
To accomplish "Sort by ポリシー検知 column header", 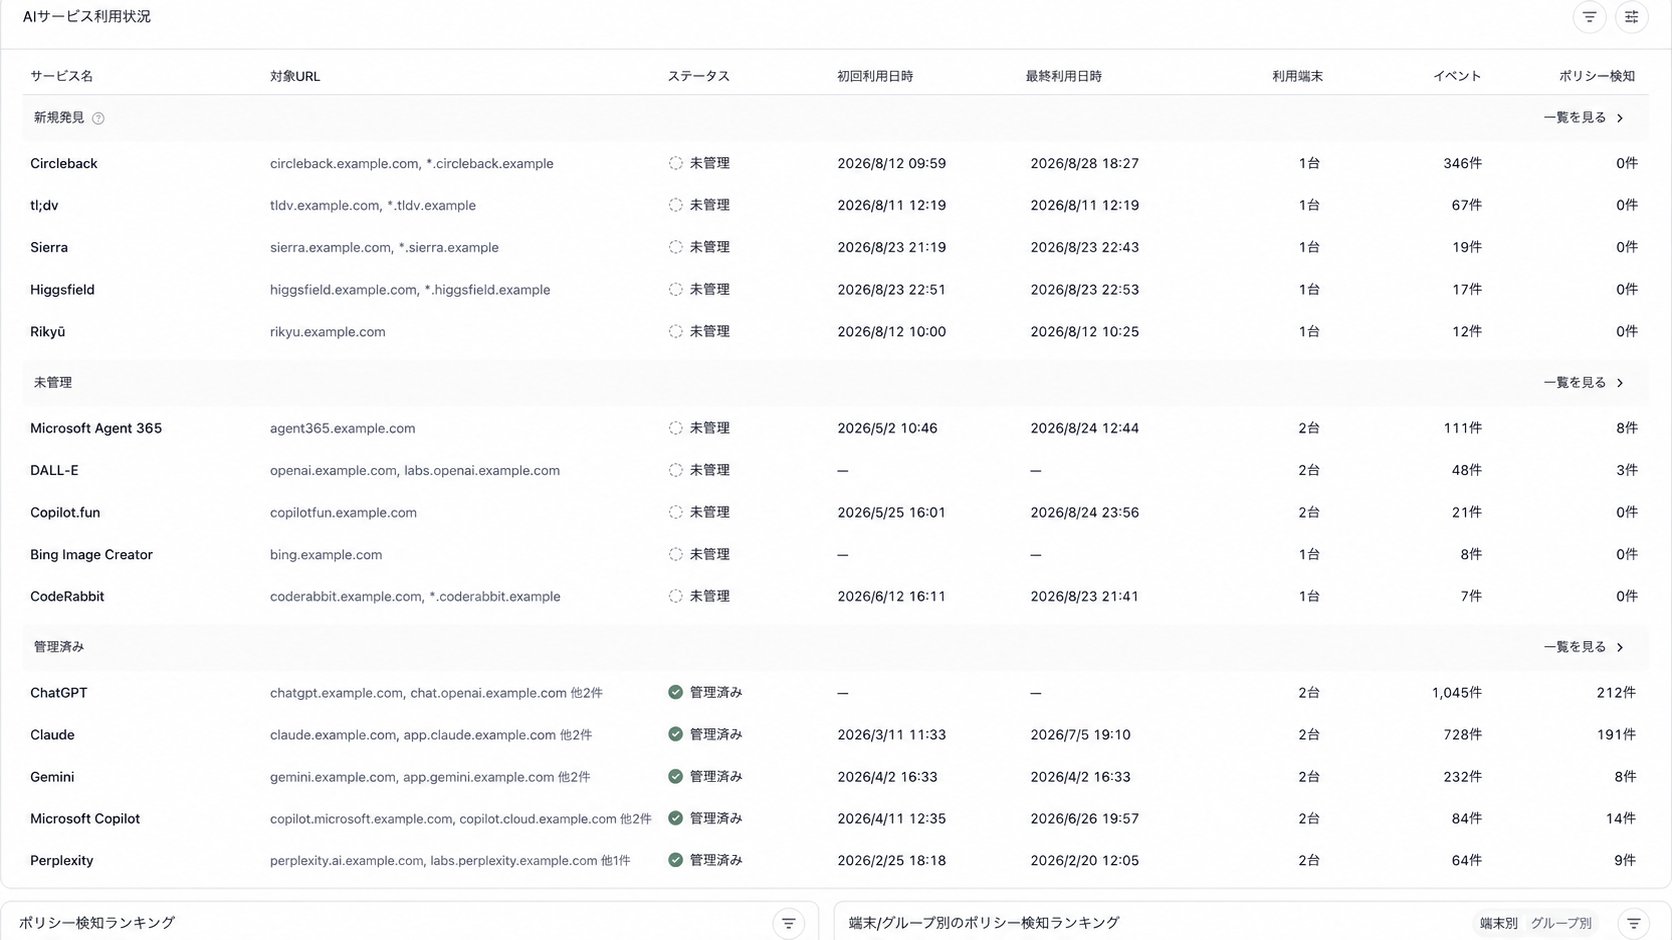I will 1597,76.
